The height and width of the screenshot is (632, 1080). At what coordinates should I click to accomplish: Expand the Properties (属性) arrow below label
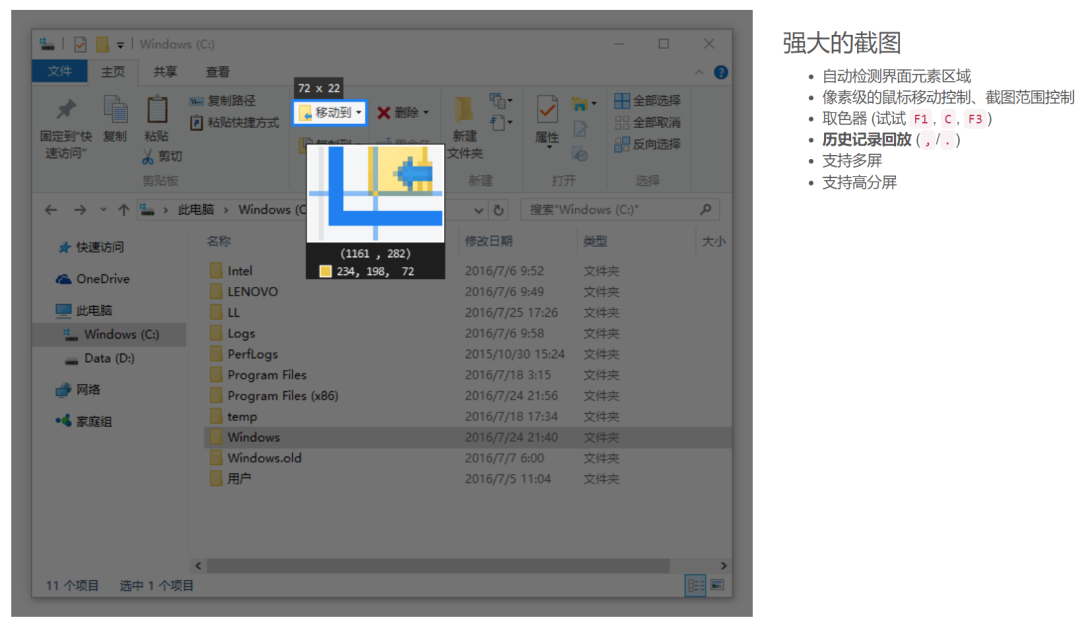click(549, 147)
